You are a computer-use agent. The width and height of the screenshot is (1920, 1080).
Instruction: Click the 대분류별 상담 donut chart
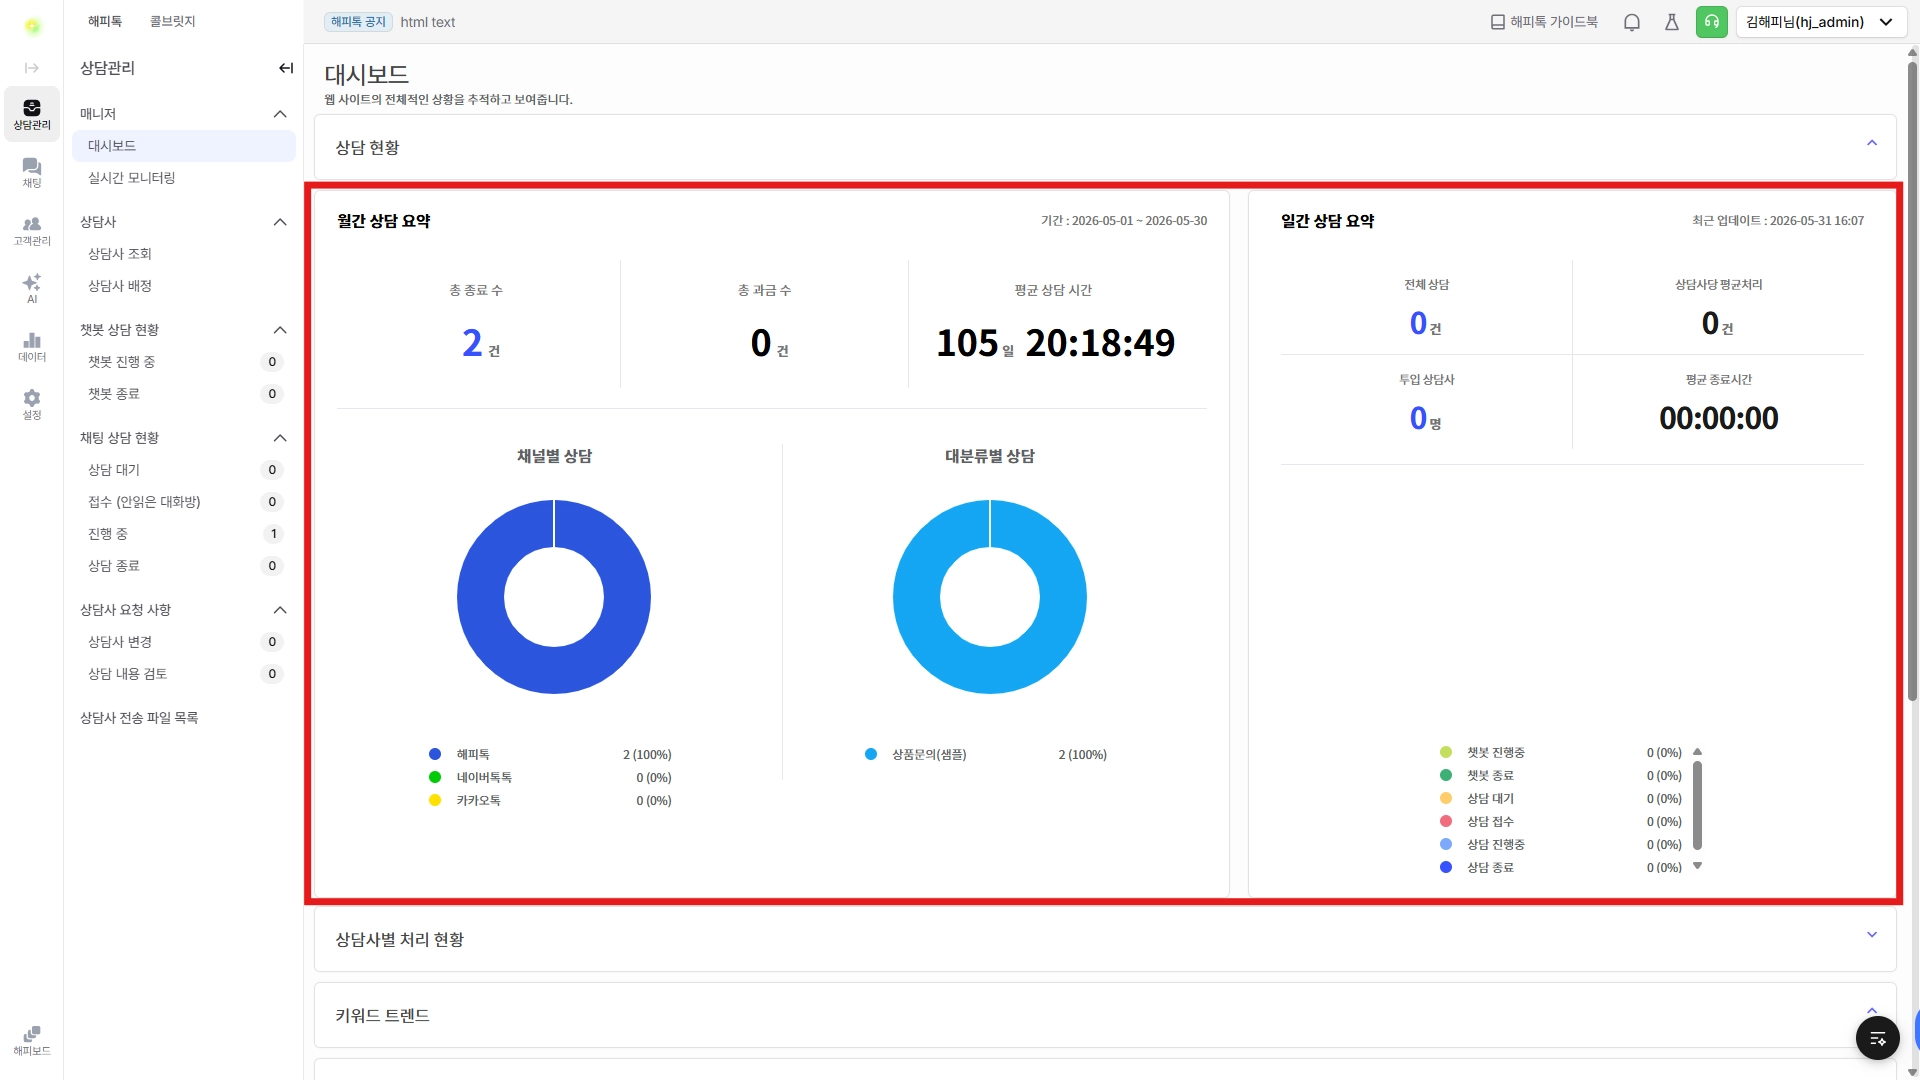click(990, 597)
